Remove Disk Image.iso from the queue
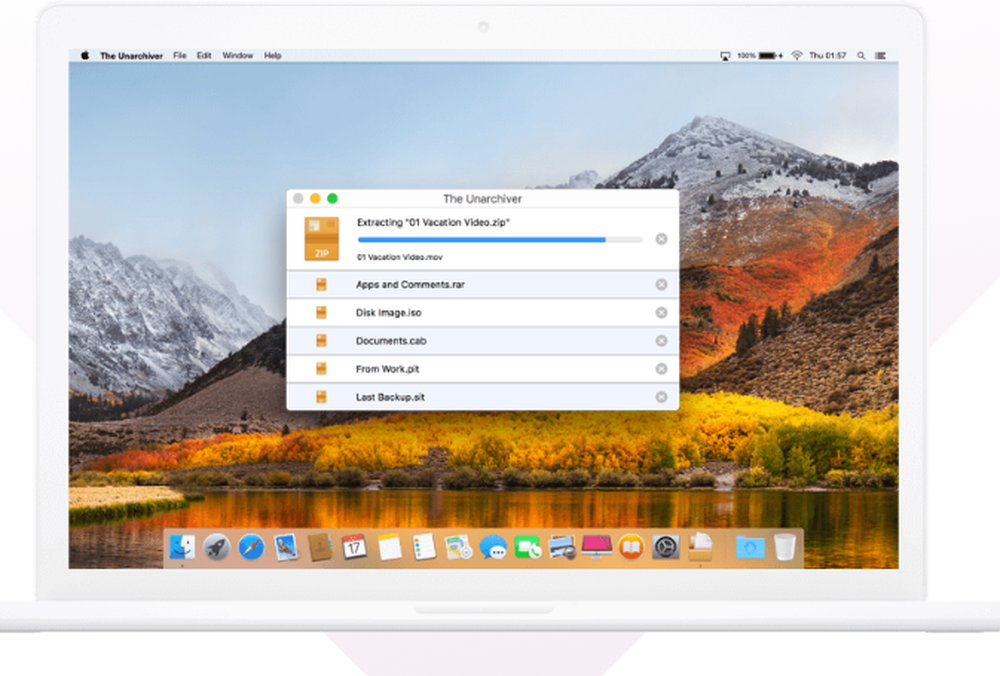 click(x=661, y=312)
